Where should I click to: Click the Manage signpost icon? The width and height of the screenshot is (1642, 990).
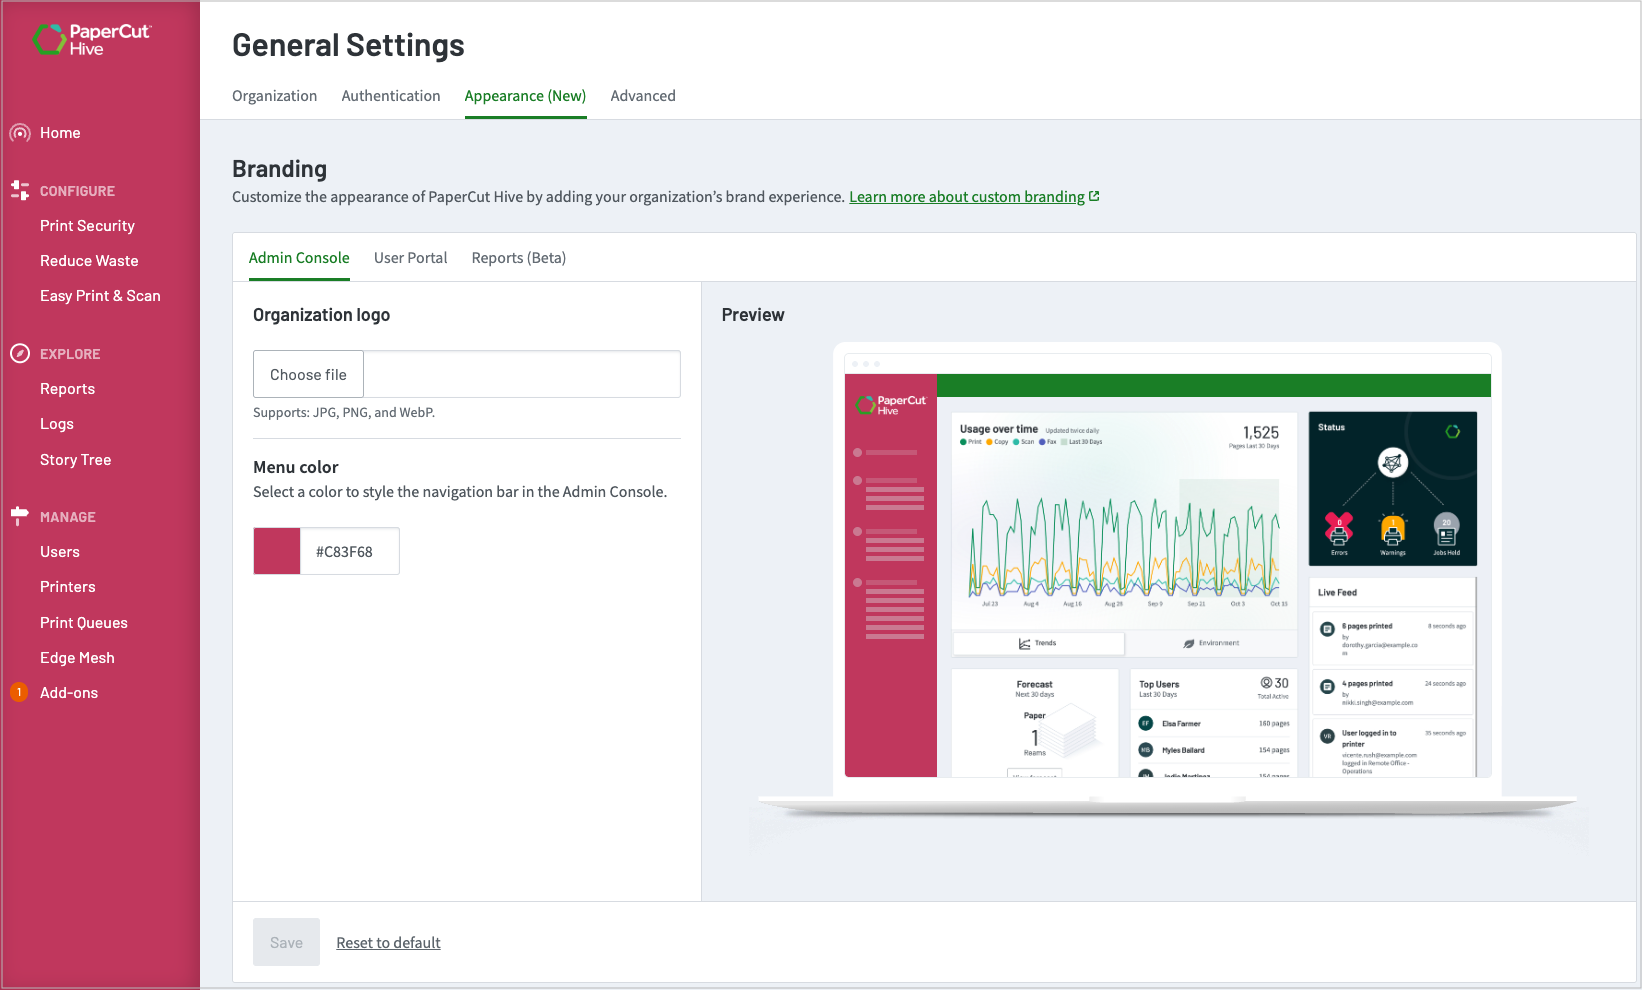coord(20,516)
